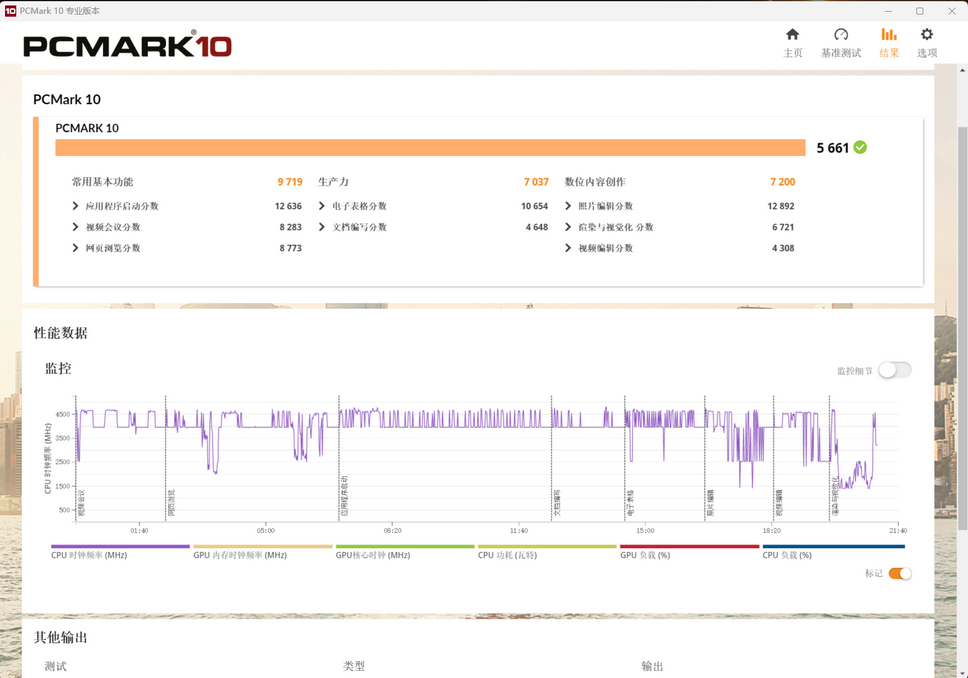This screenshot has height=678, width=968.
Task: Click the PCMark 10 logo
Action: tap(127, 46)
